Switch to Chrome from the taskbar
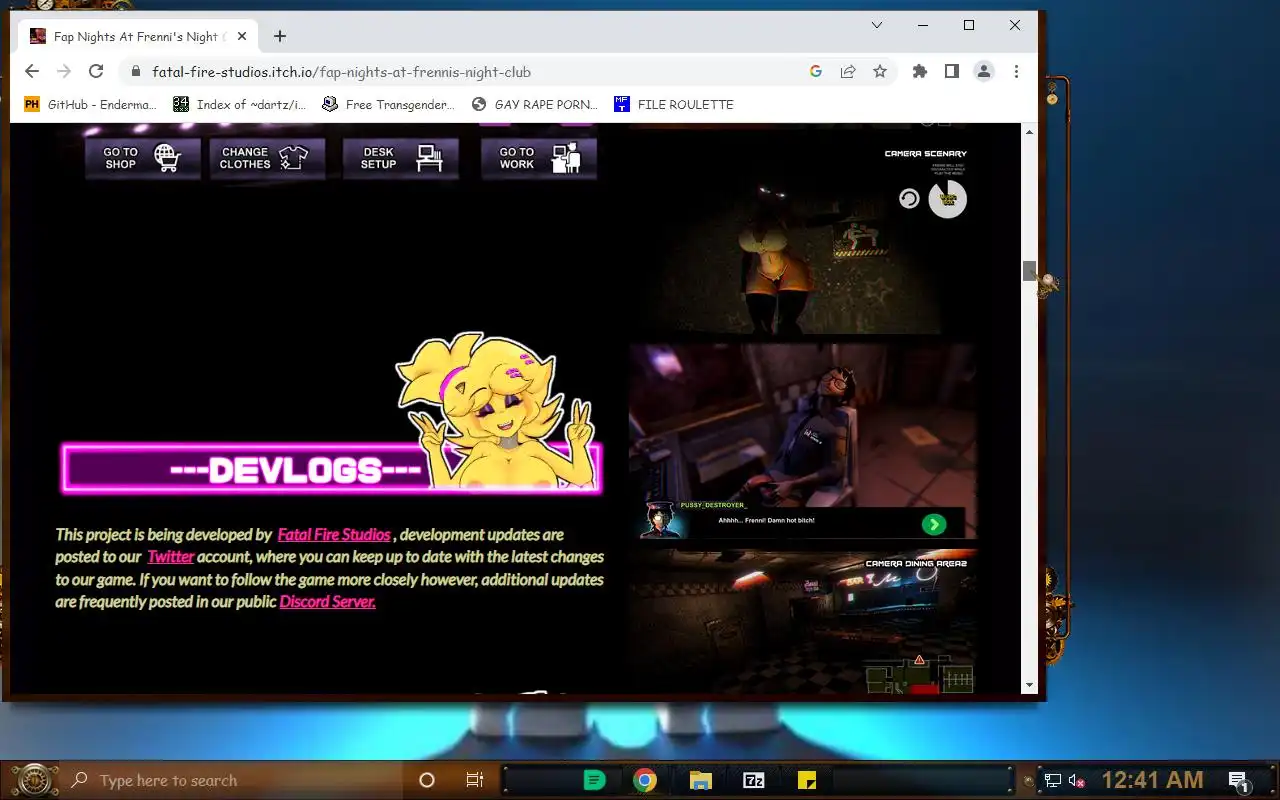This screenshot has width=1280, height=800. pos(645,780)
